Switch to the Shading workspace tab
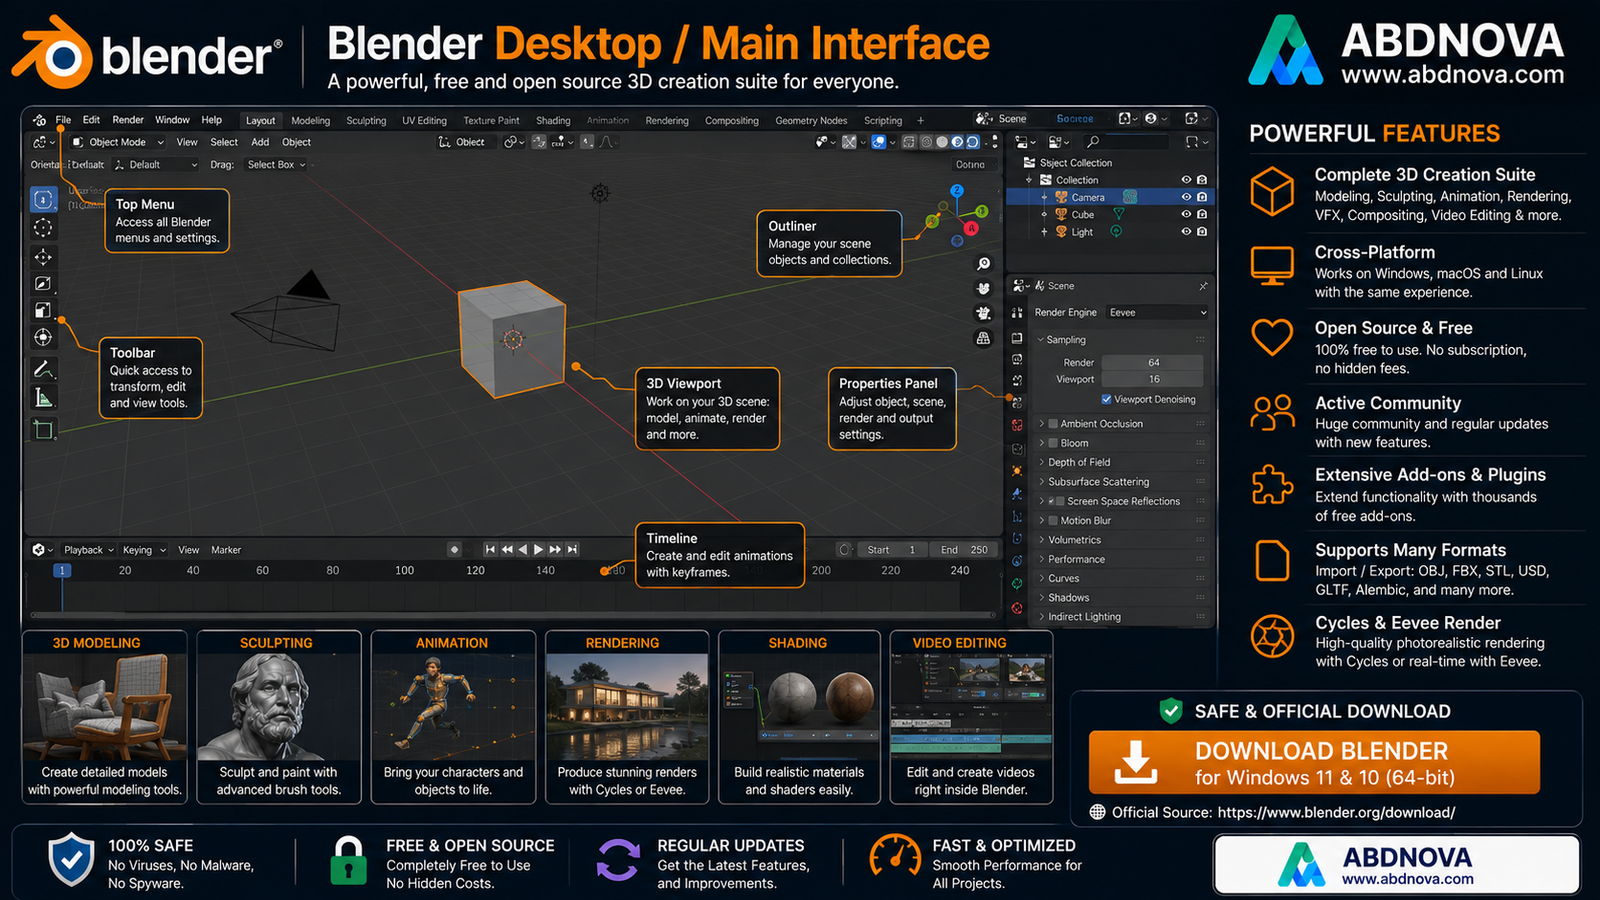 tap(553, 121)
